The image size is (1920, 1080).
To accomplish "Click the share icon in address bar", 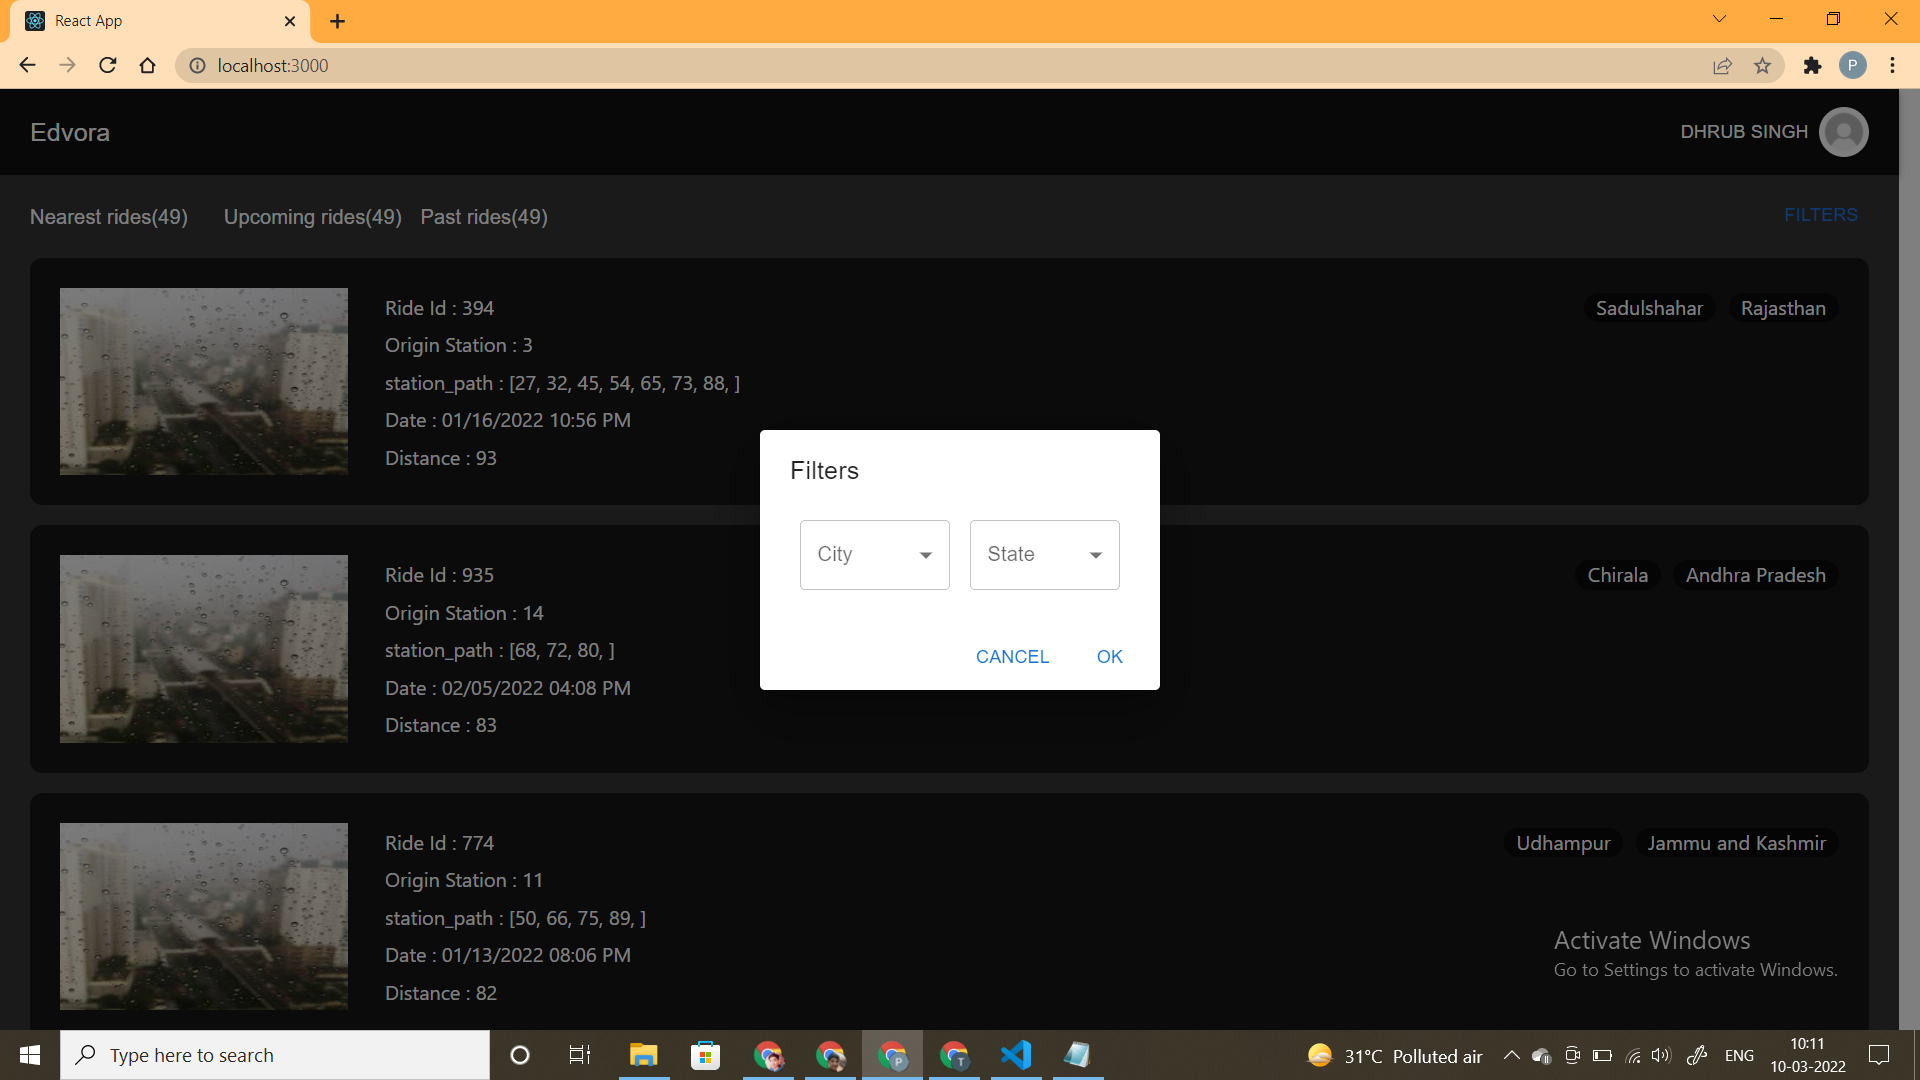I will click(1723, 65).
